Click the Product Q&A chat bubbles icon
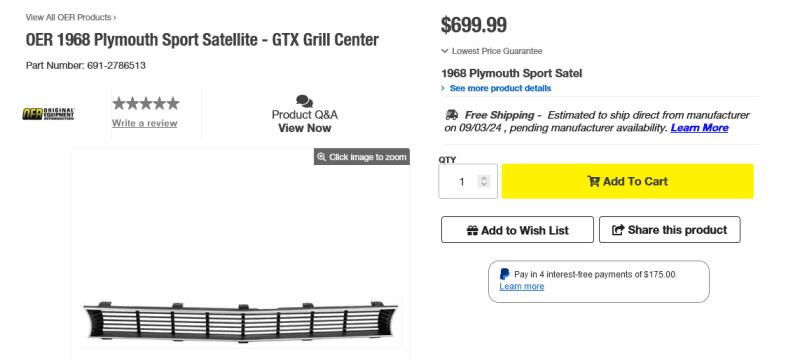The height and width of the screenshot is (361, 800). (305, 101)
